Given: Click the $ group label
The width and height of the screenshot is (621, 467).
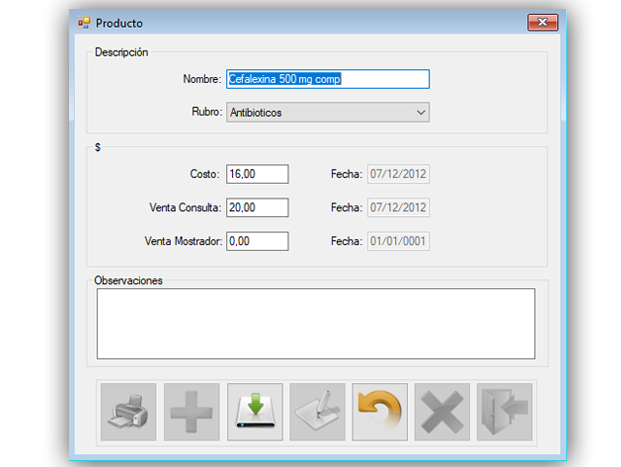Looking at the screenshot, I should 98,147.
